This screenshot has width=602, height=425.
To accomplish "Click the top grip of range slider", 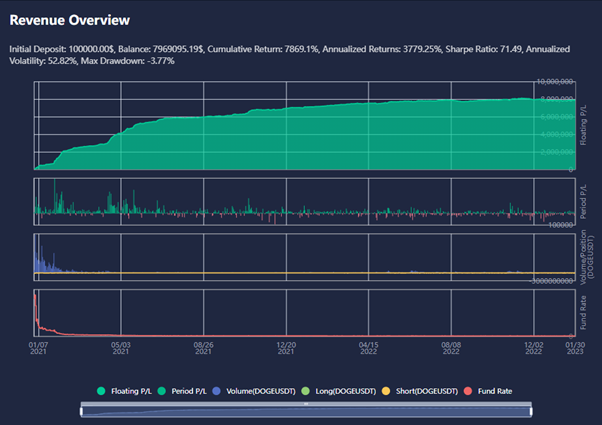I will (x=306, y=404).
